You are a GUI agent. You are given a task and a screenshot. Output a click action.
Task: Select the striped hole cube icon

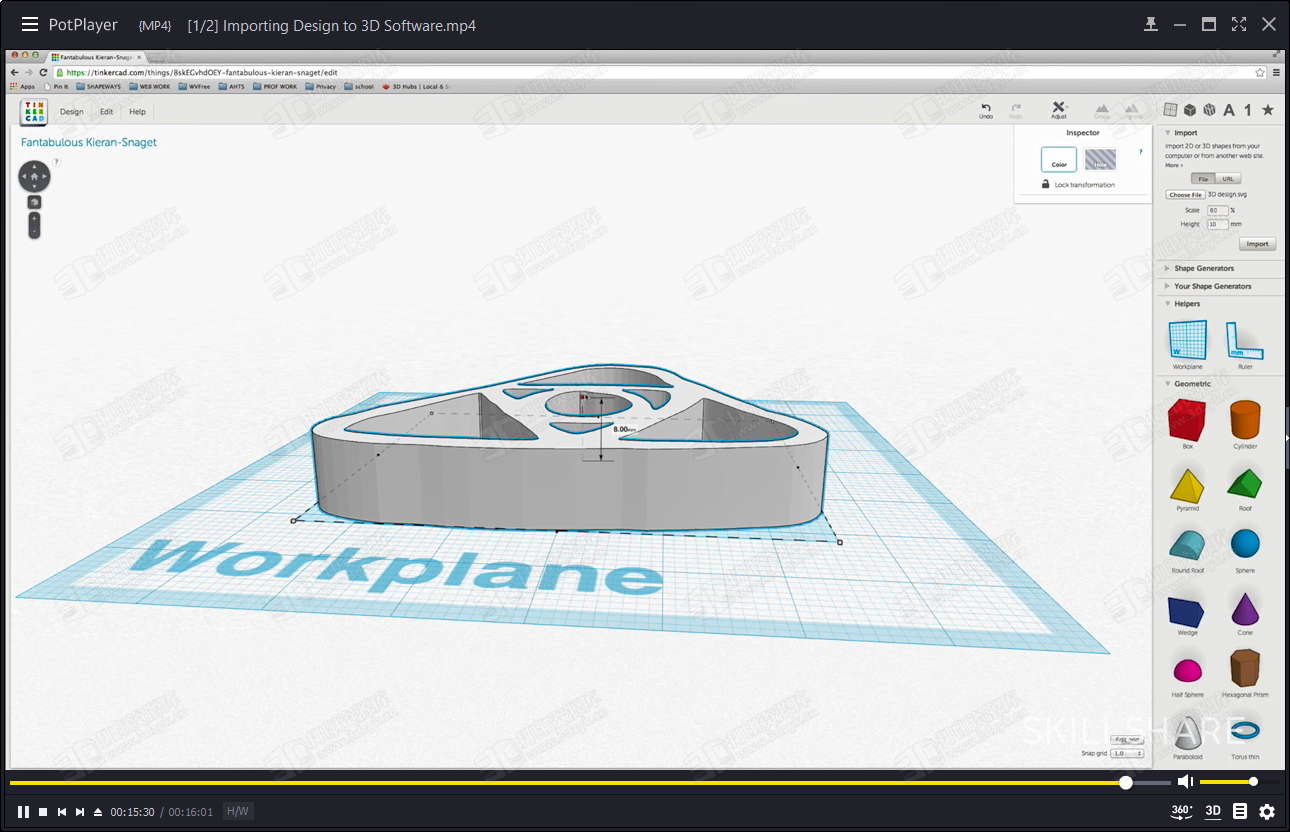pyautogui.click(x=1209, y=110)
